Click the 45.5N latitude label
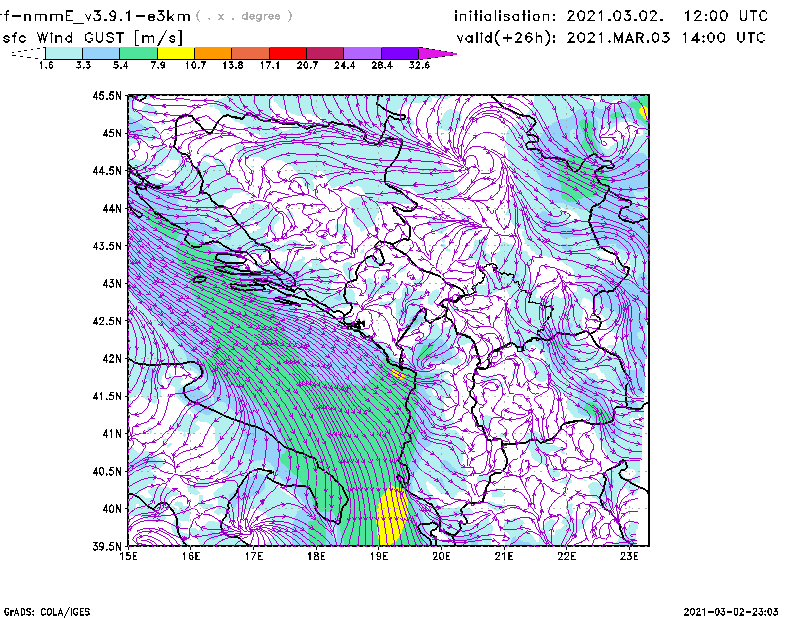 tap(107, 95)
